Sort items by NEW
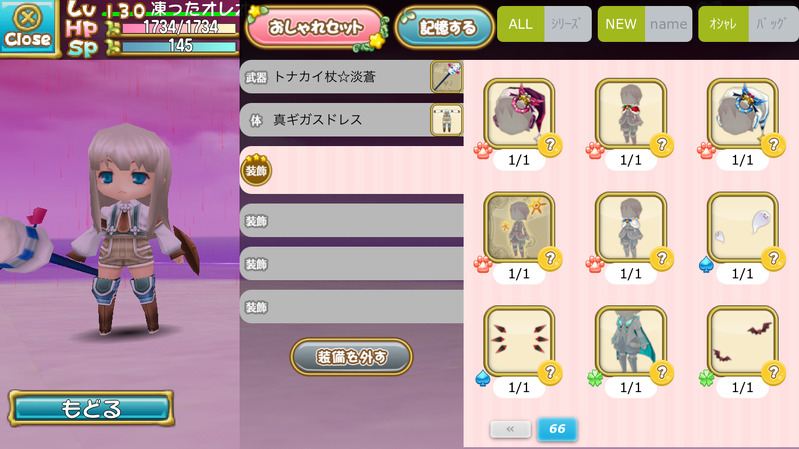Screen dimensions: 799x449 pos(621,24)
